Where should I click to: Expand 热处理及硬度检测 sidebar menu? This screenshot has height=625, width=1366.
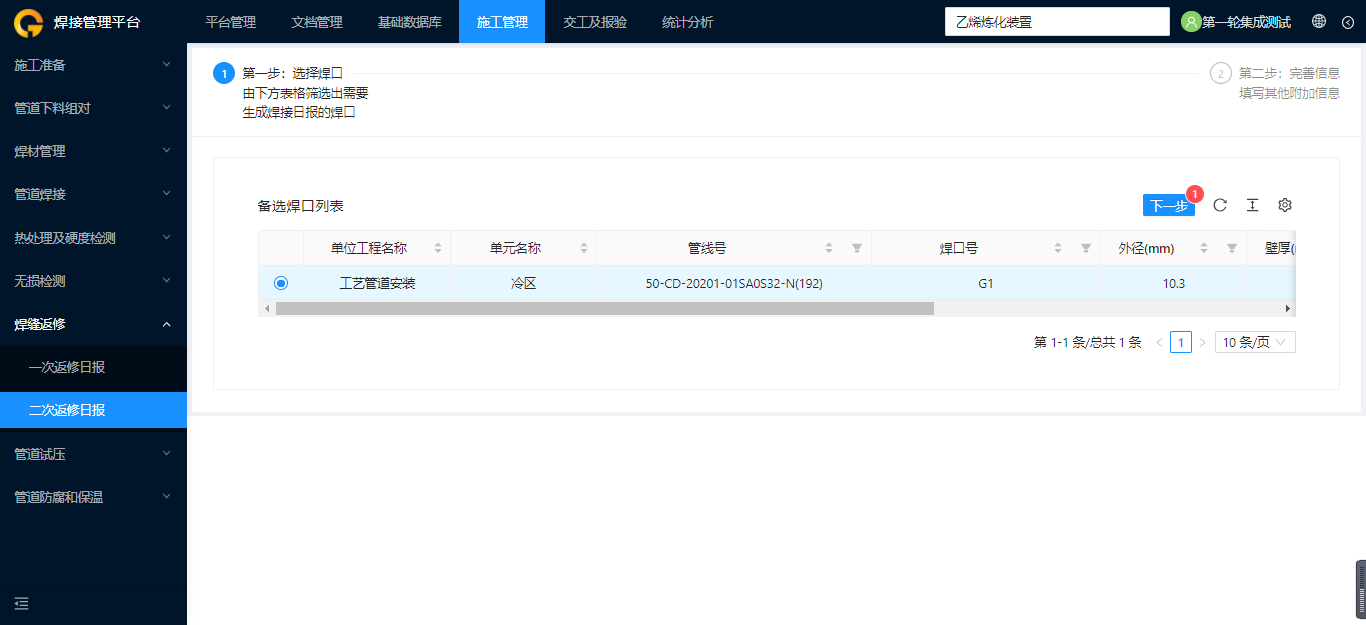tap(93, 238)
